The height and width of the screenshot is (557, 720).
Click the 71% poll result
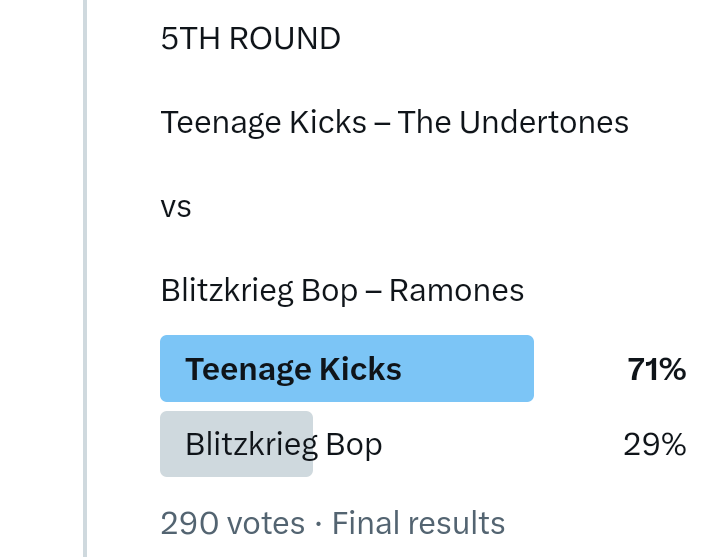point(656,370)
